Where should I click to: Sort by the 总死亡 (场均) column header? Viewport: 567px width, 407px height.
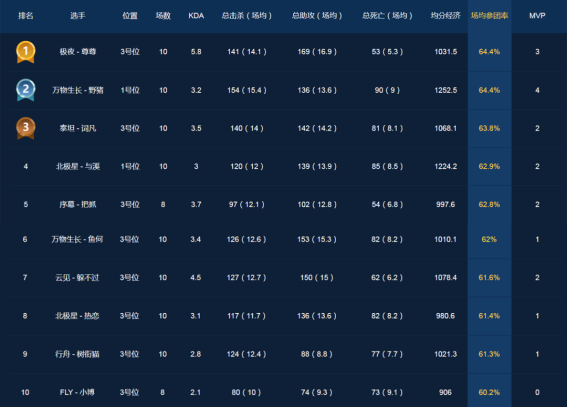tap(387, 16)
